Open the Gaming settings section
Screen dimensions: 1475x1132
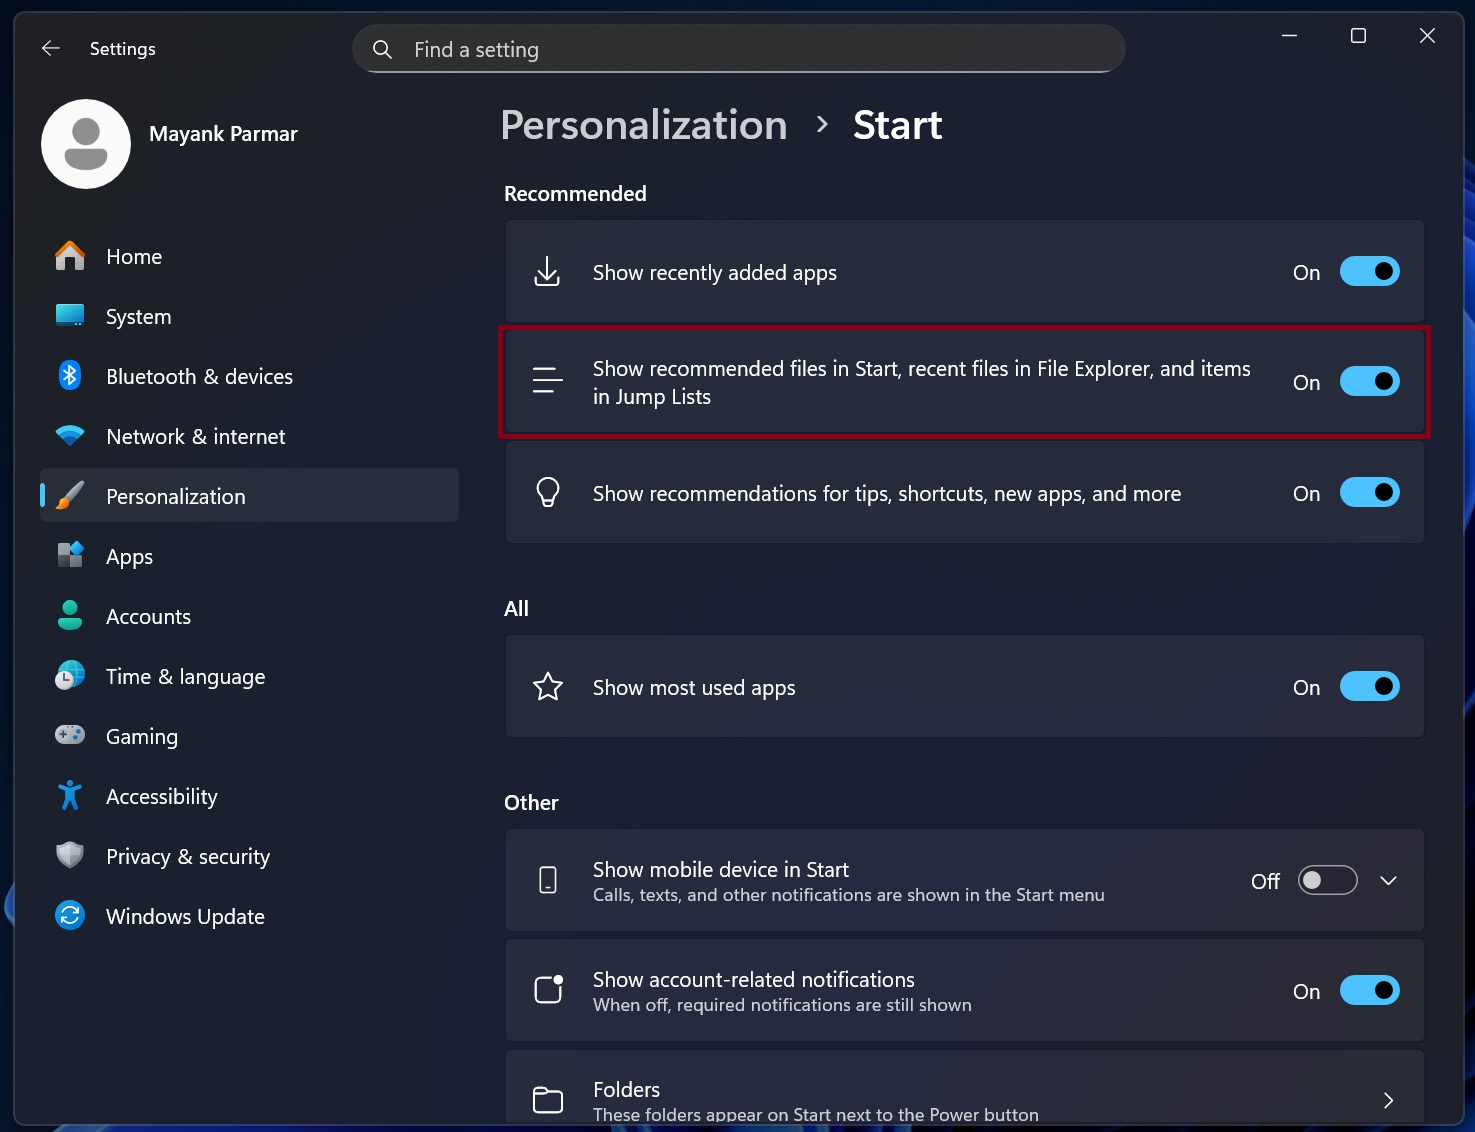click(142, 736)
